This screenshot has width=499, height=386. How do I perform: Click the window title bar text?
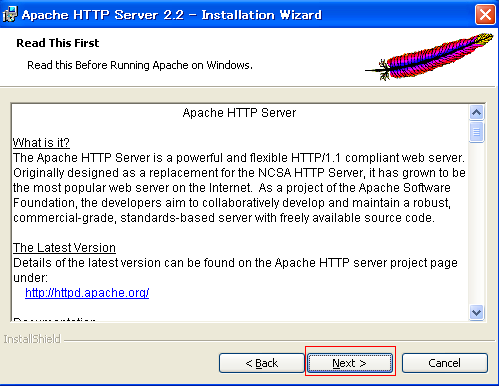[172, 15]
